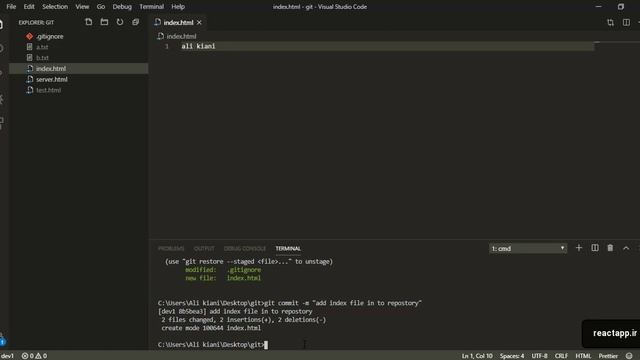Viewport: 640px width, 360px height.
Task: Open the Edit menu
Action: point(29,7)
